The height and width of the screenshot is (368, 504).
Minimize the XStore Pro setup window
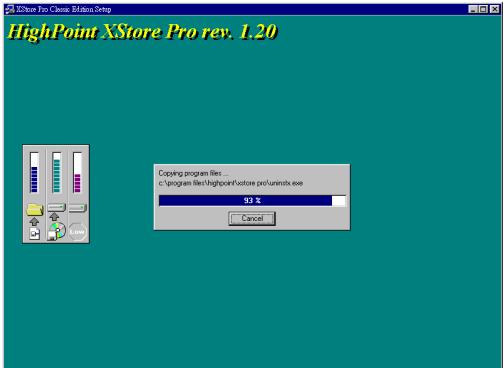tap(473, 9)
